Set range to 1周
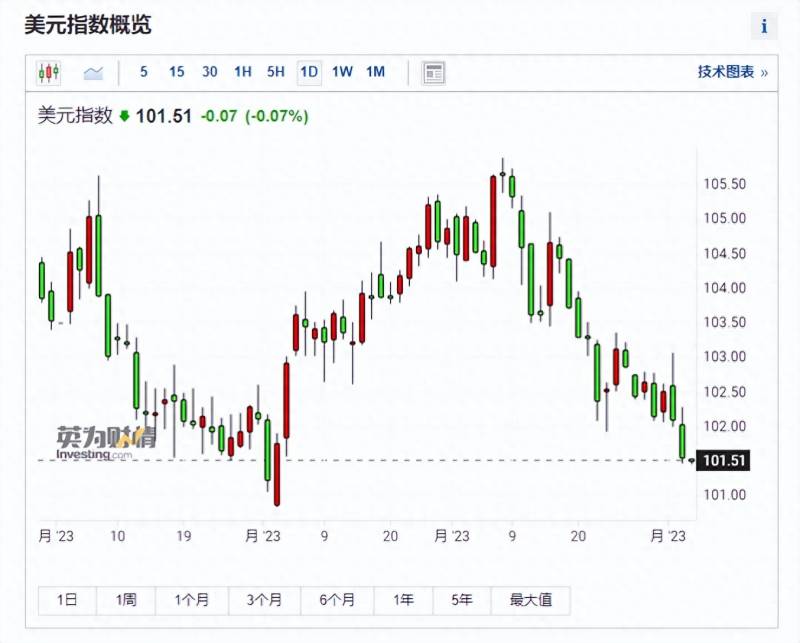800x643 pixels. 126,600
